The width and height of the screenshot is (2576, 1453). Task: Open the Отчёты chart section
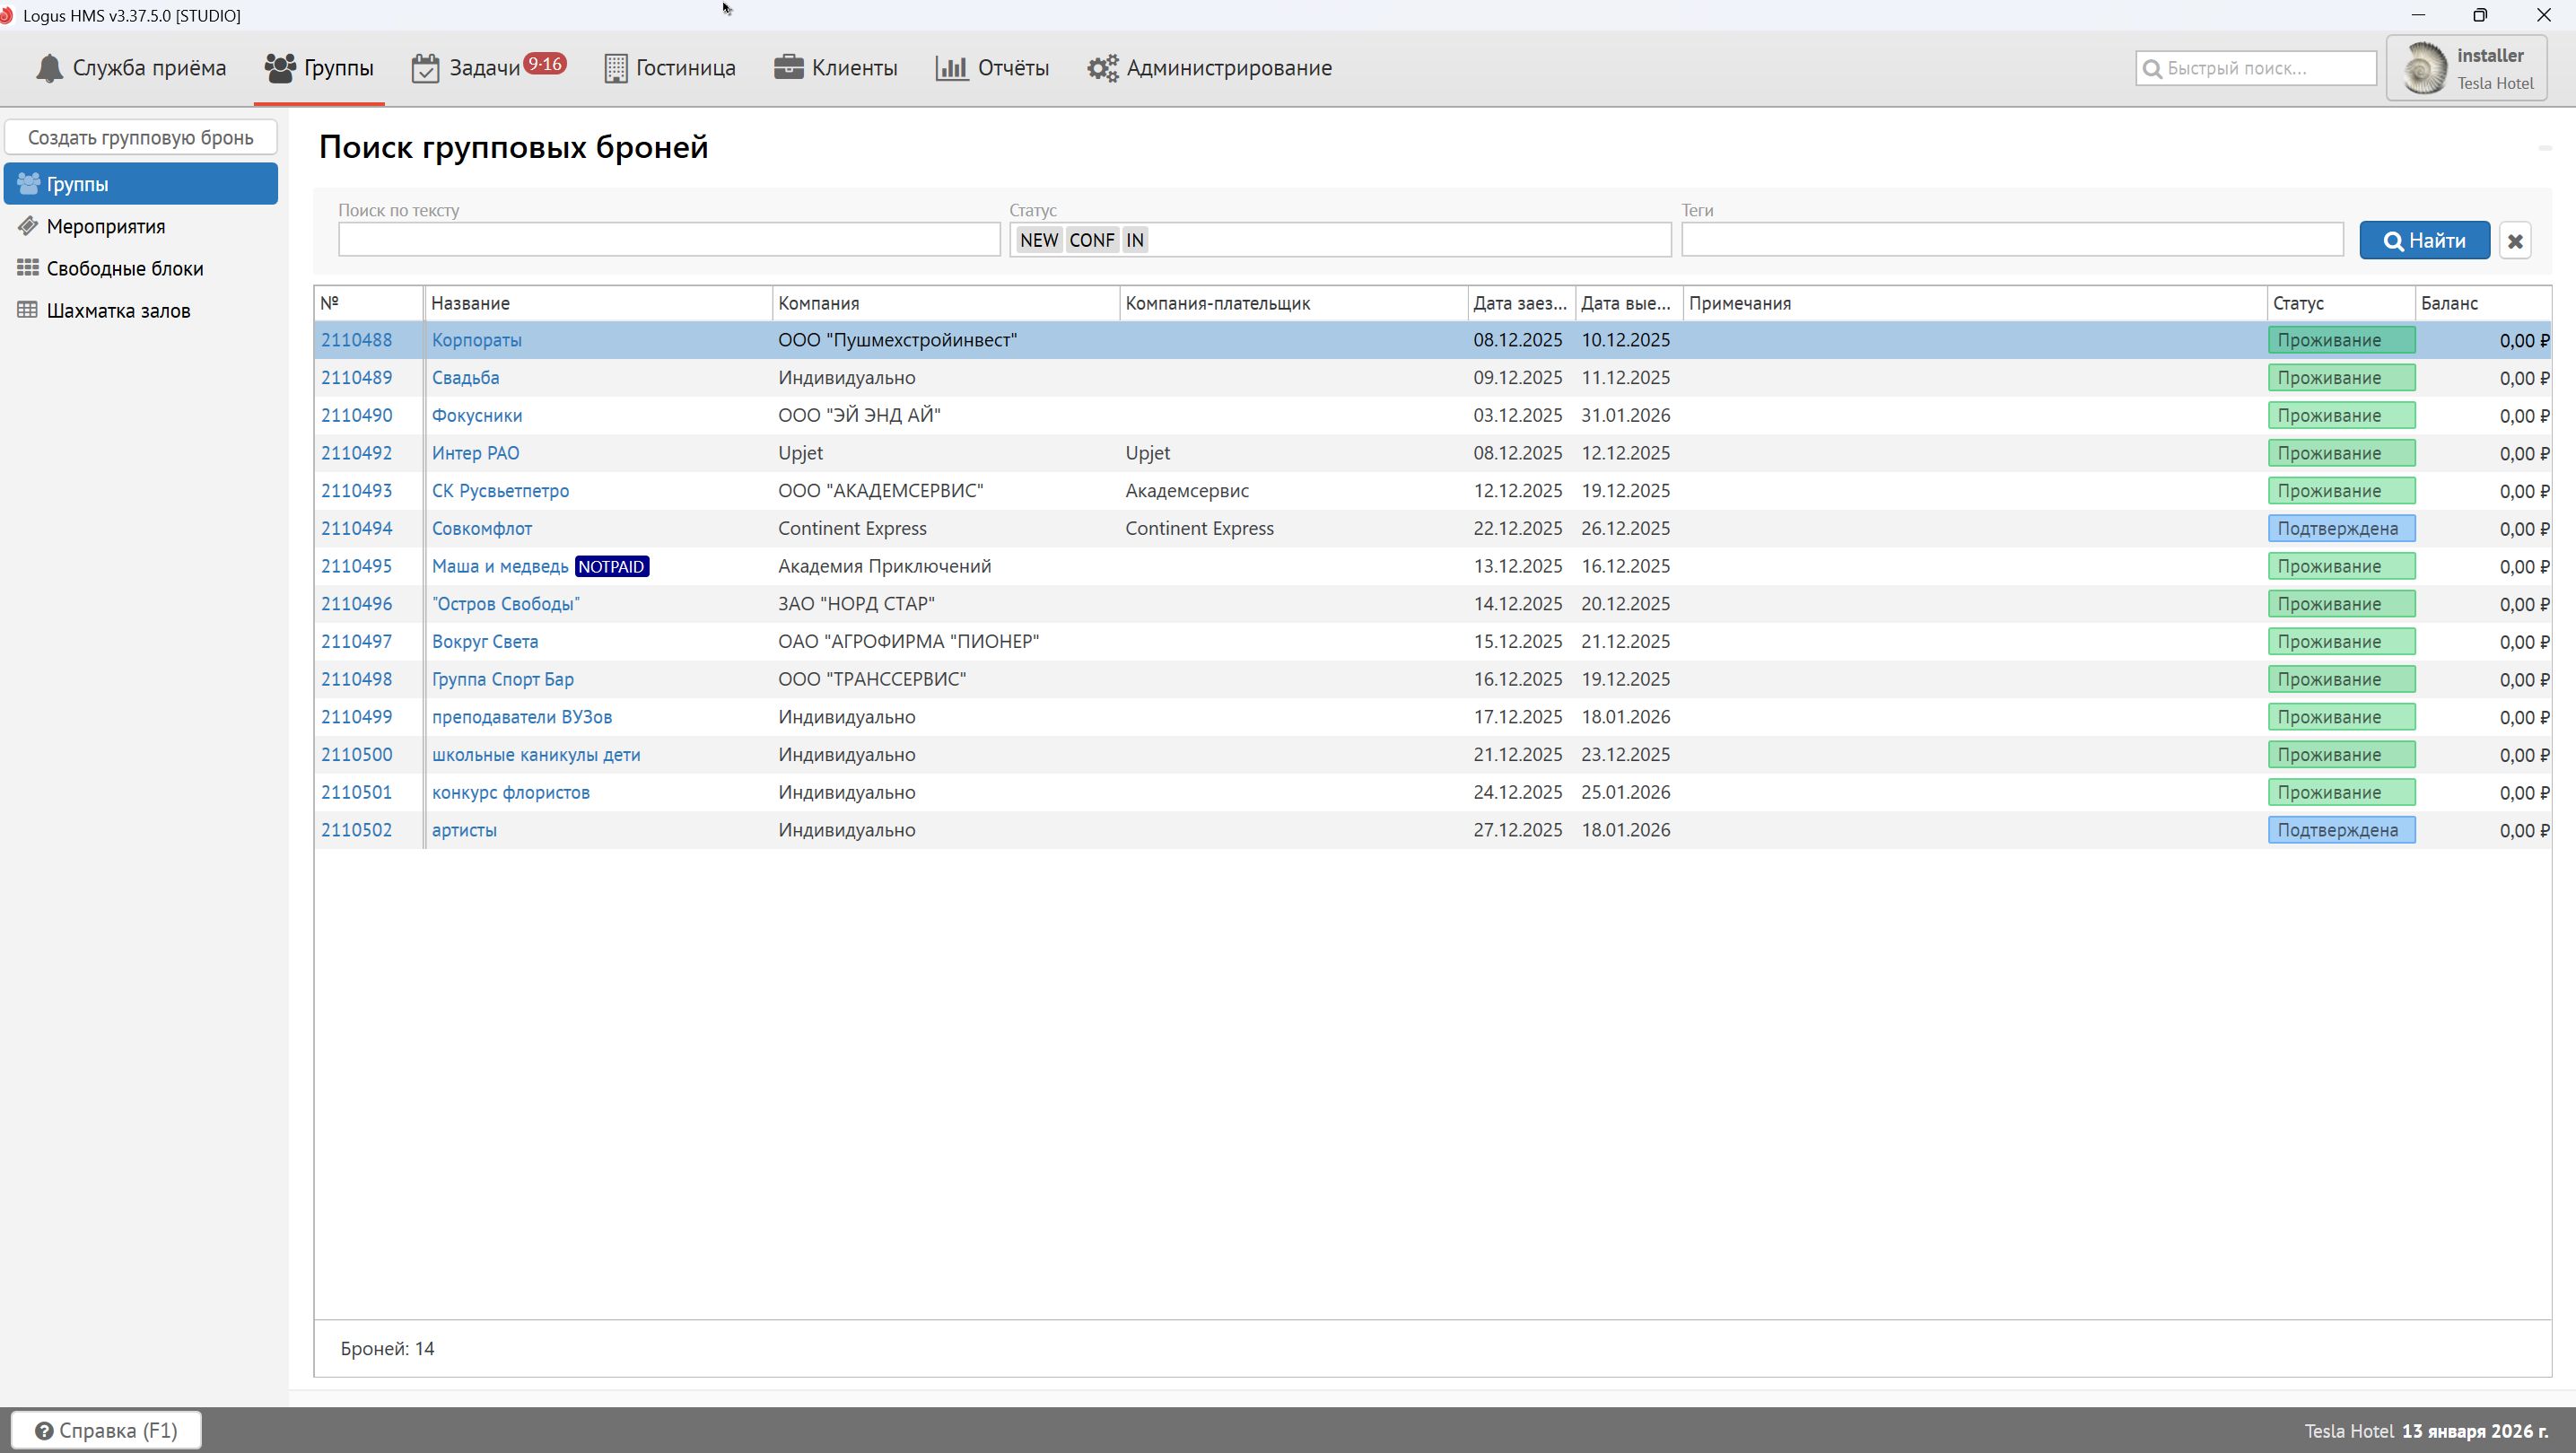coord(992,68)
